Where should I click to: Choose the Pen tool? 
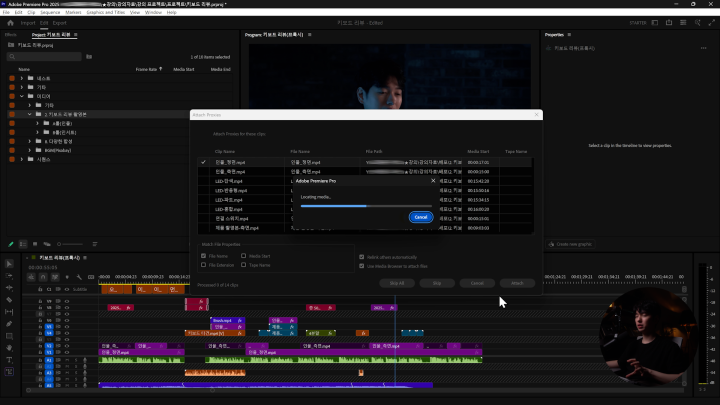9,323
